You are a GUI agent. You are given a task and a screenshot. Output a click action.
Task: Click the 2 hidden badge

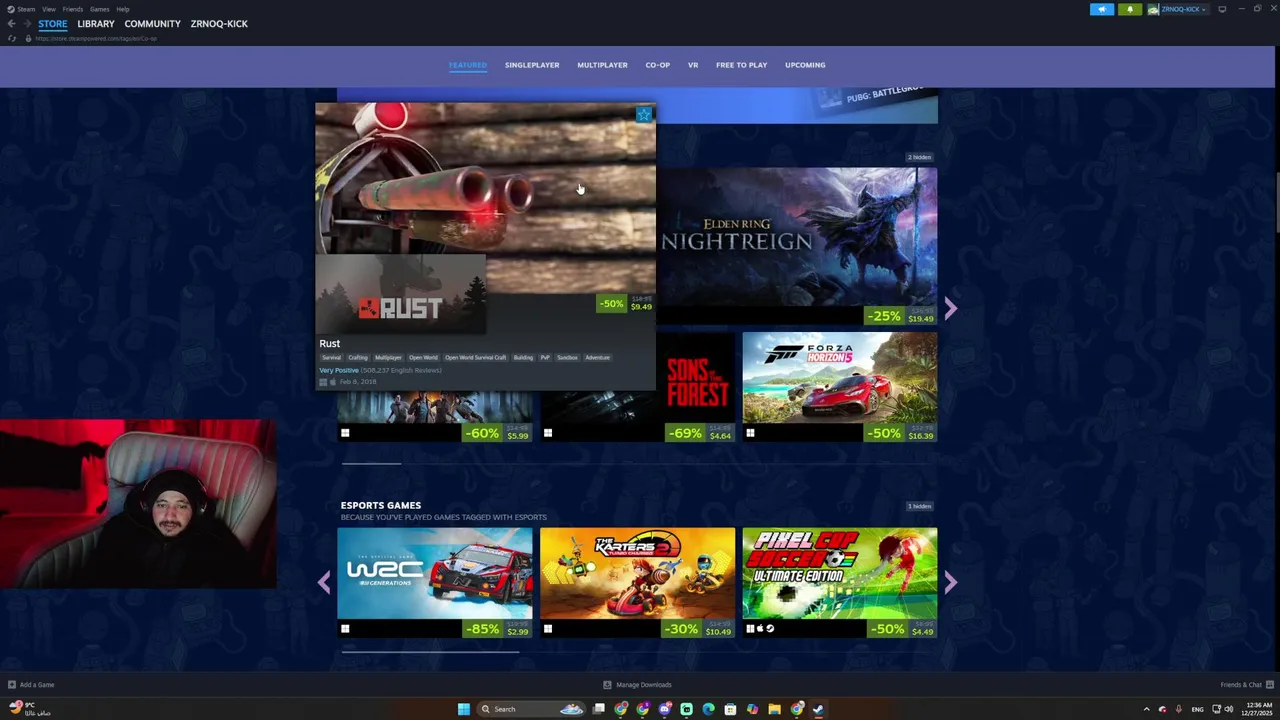coord(919,157)
